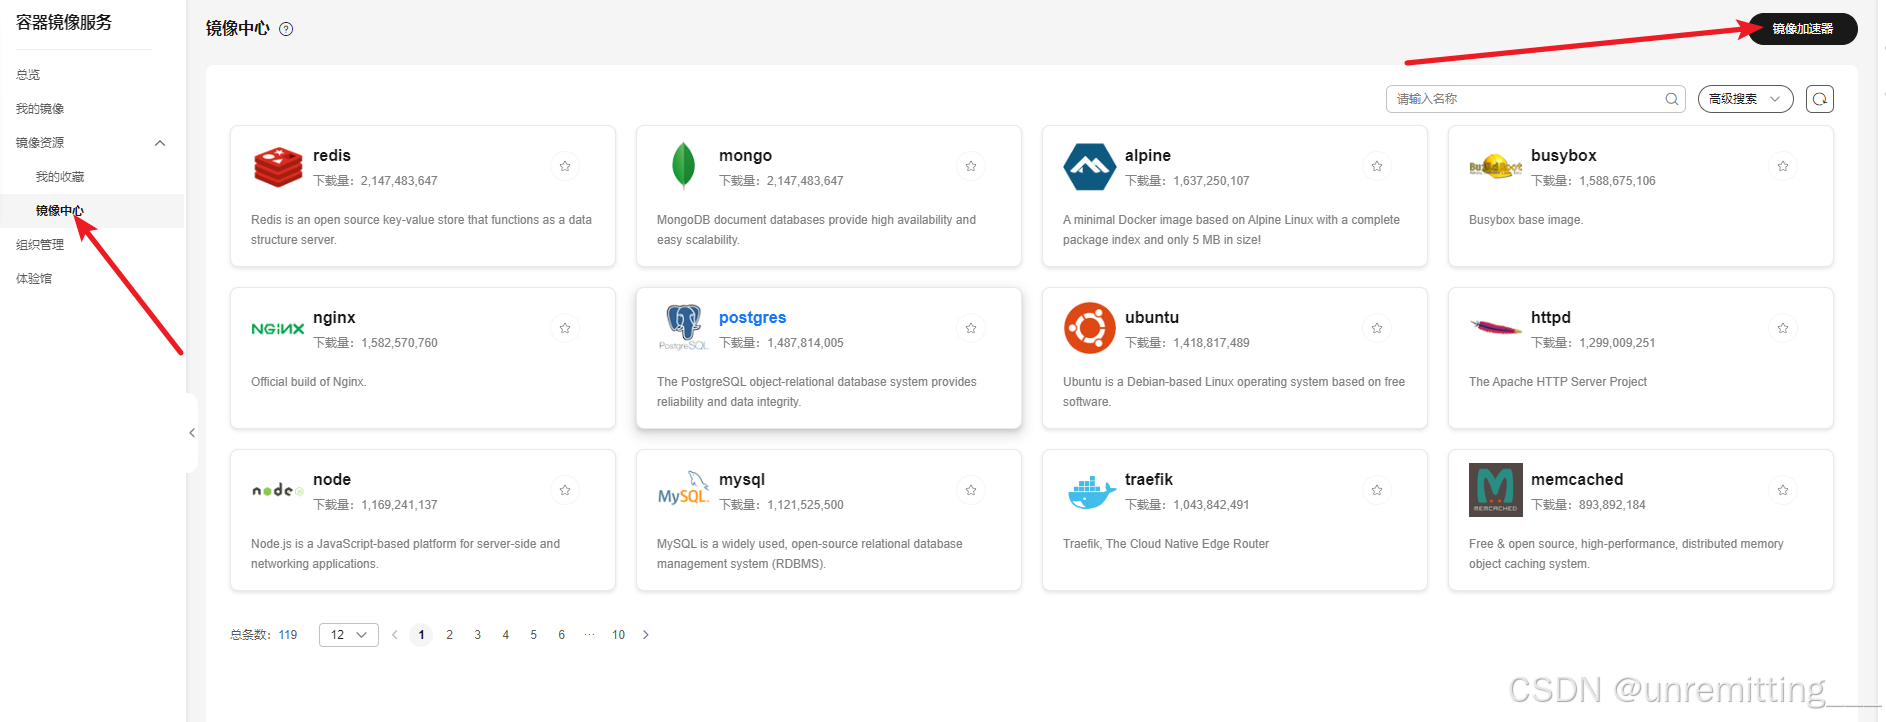Image resolution: width=1886 pixels, height=722 pixels.
Task: Click the redis logo icon
Action: (x=278, y=167)
